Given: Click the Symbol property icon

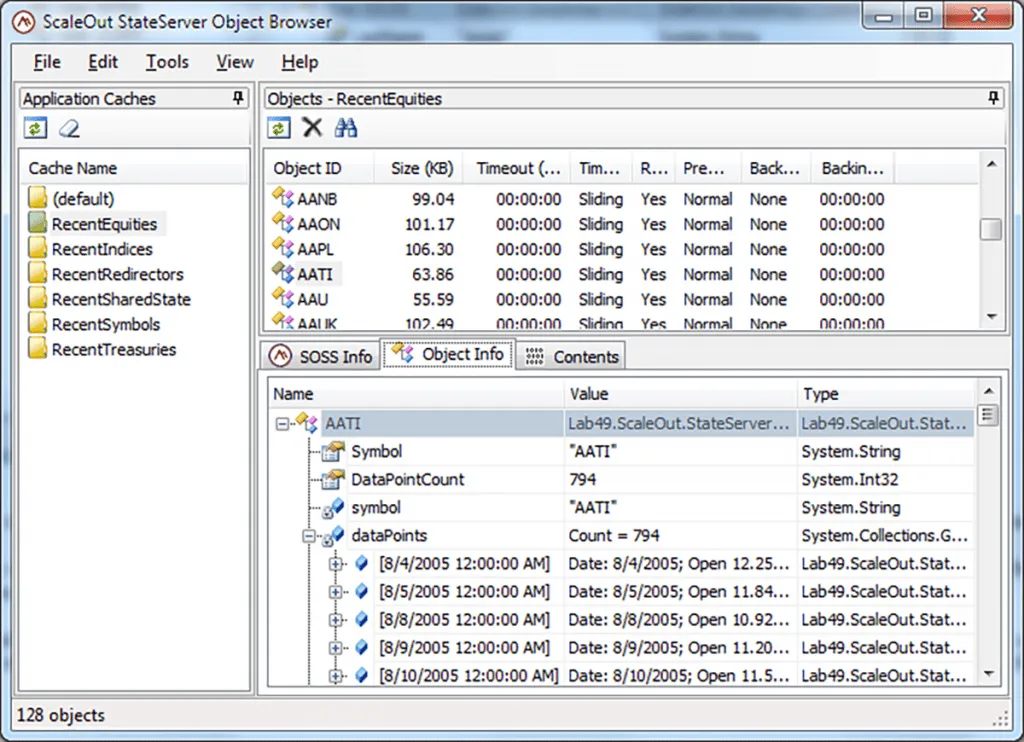Looking at the screenshot, I should [333, 451].
